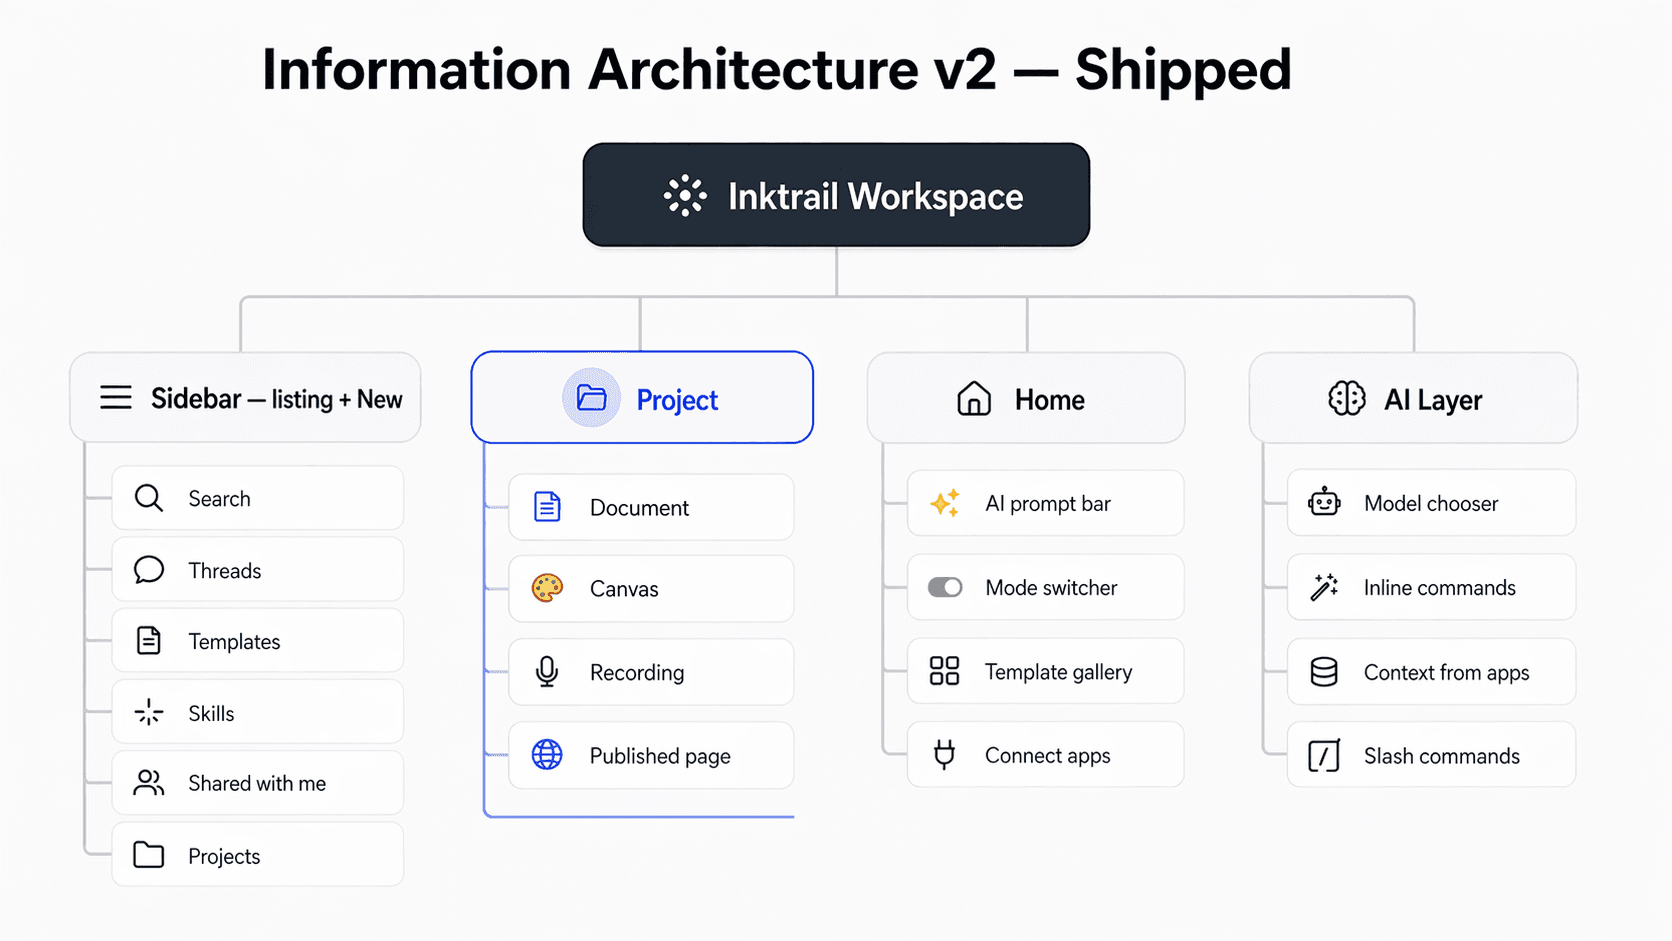Click the Slash commands icon
This screenshot has width=1672, height=941.
[1324, 756]
